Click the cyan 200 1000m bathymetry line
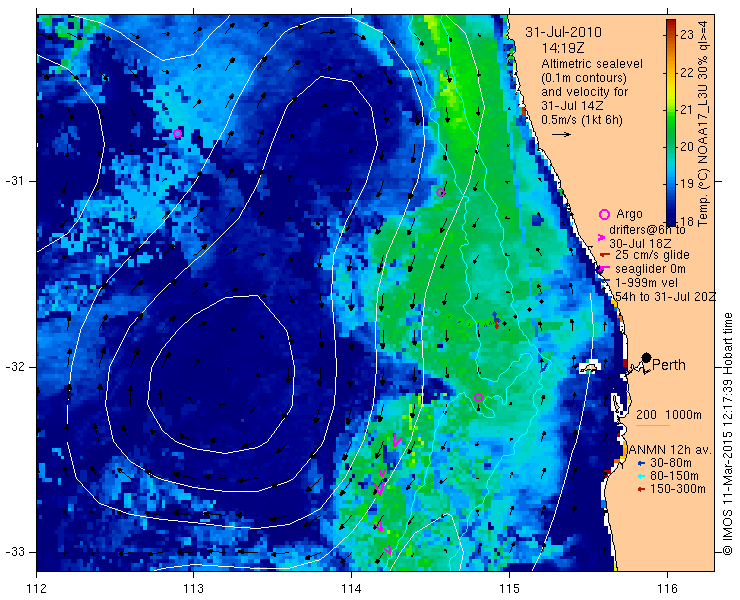 click(653, 426)
